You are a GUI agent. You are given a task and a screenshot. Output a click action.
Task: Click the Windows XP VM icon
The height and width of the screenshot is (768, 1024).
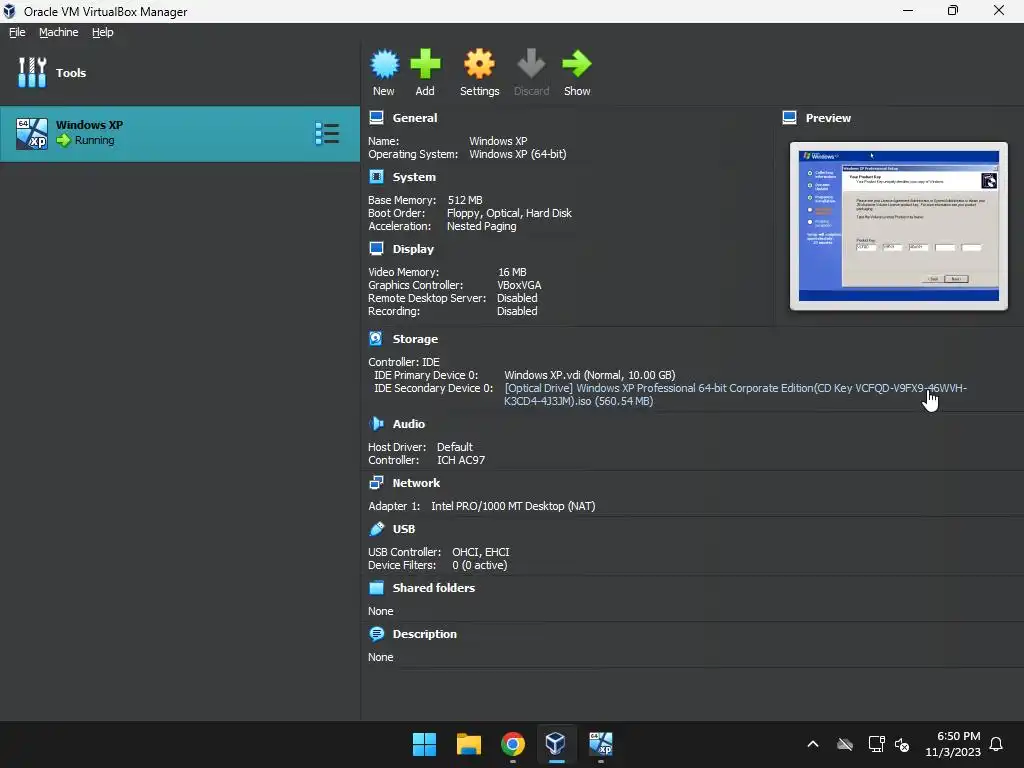click(31, 133)
